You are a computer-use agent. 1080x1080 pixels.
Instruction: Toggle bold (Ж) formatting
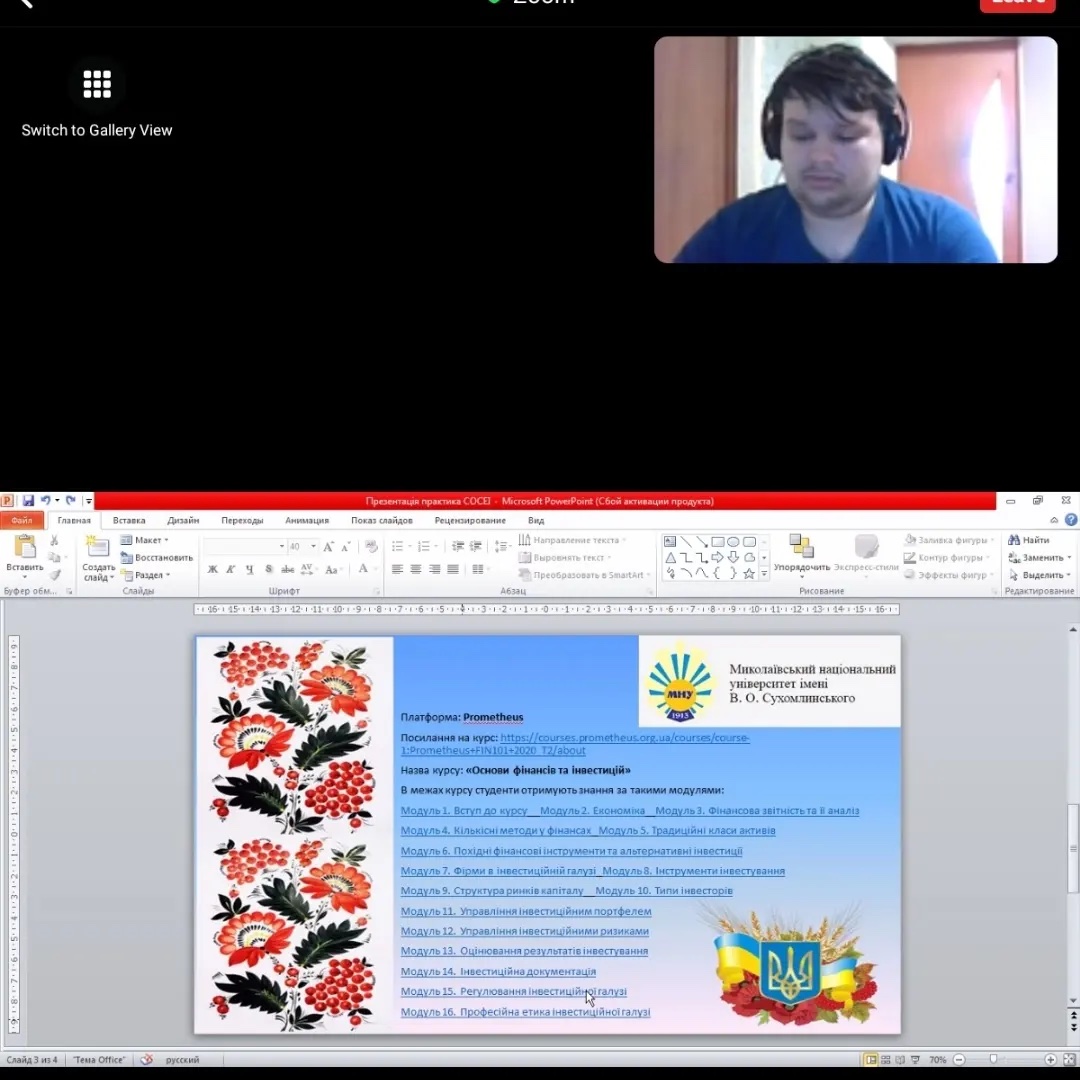213,569
